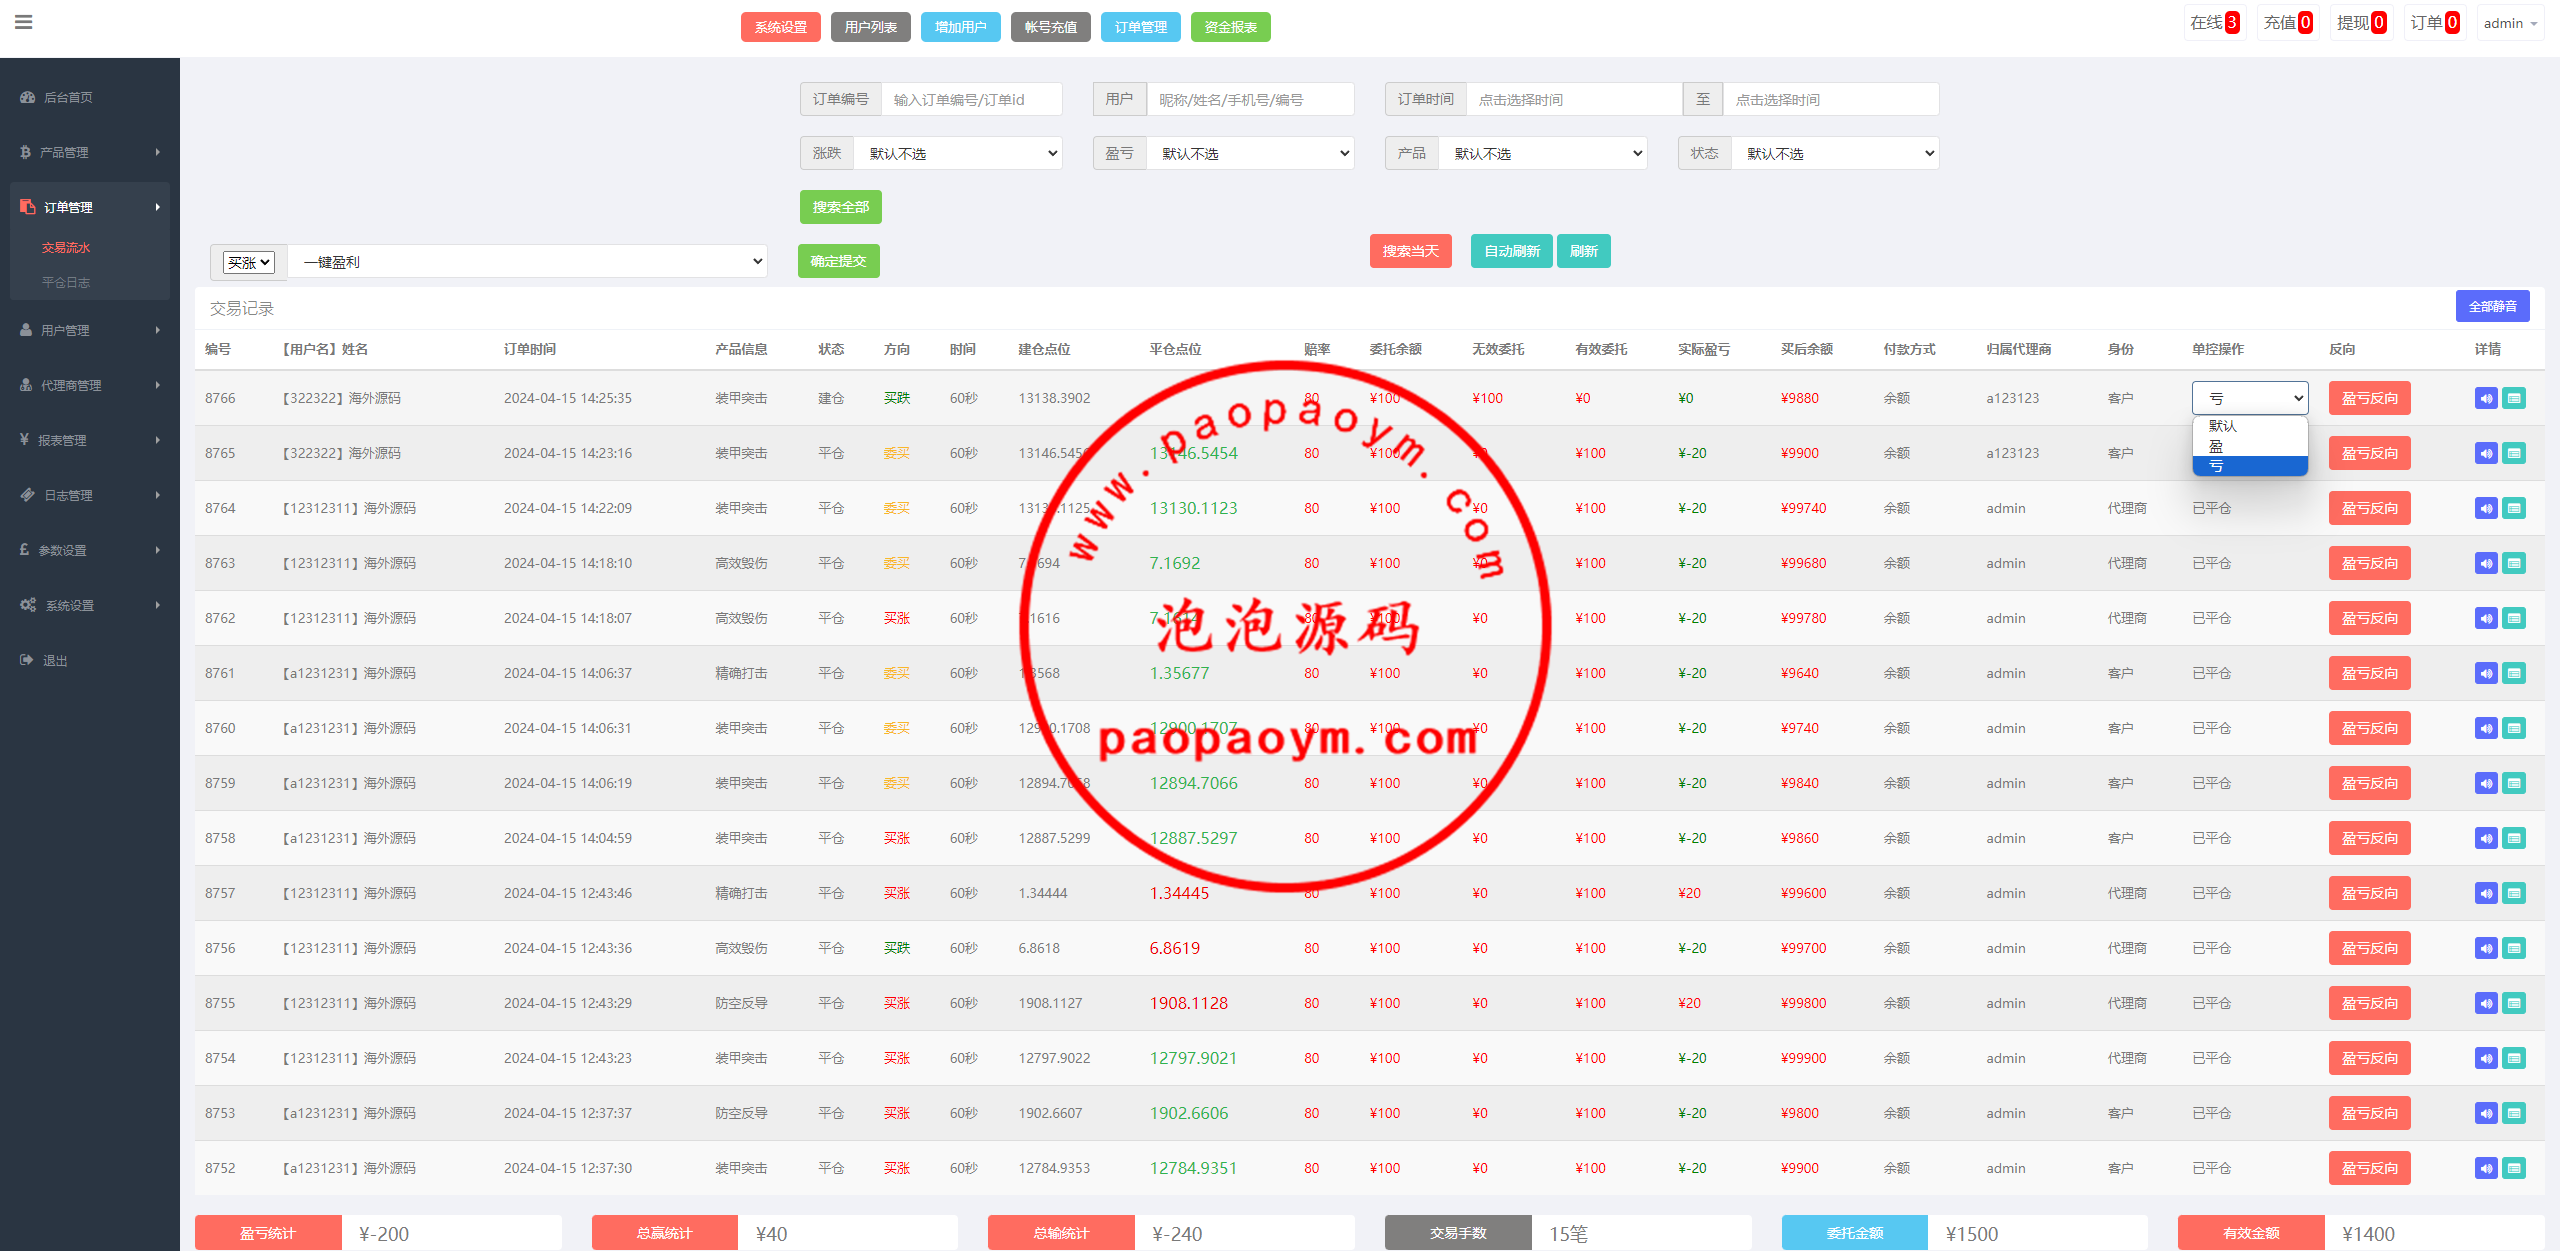Click the sound icon in row 8766
The width and height of the screenshot is (2560, 1251).
point(2486,398)
